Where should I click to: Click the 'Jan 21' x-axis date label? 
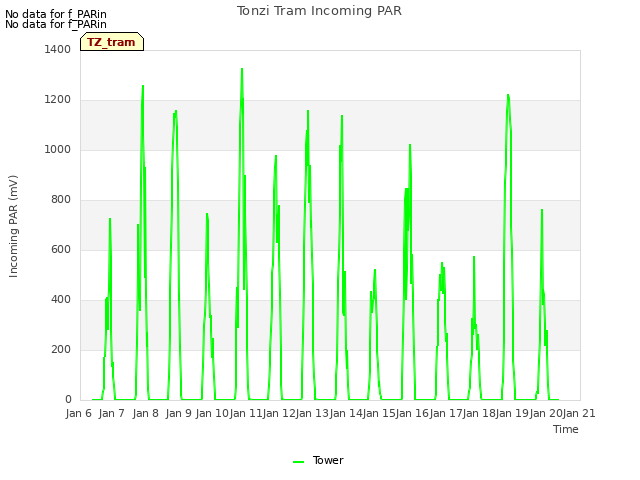[x=579, y=413]
